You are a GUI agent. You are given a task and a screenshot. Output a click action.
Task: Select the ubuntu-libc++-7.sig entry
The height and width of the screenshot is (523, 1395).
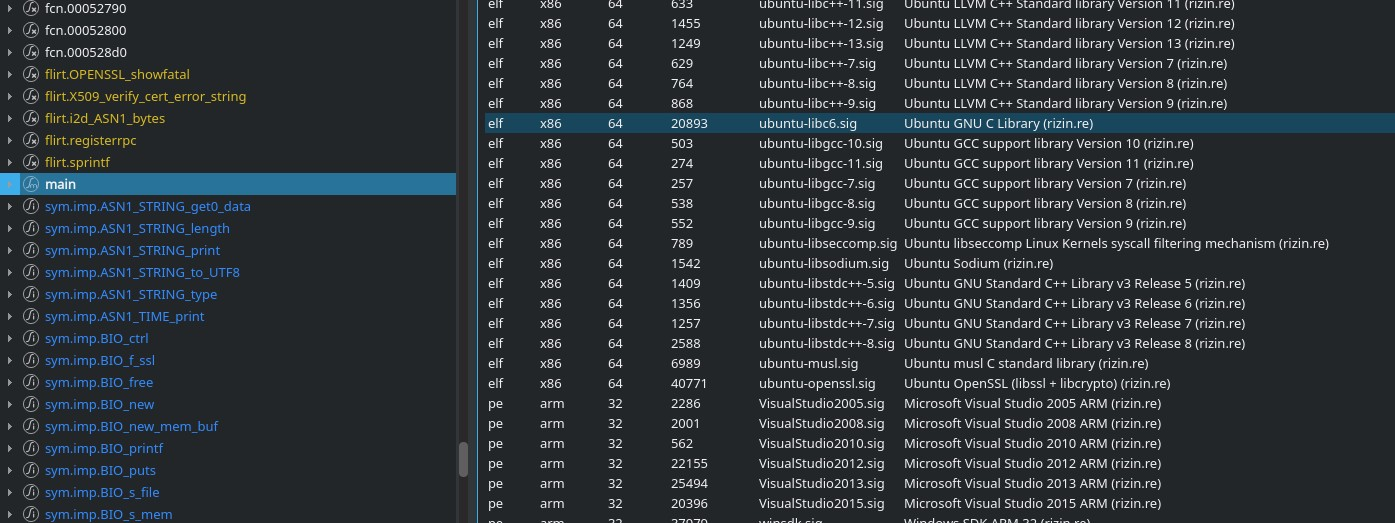pos(817,63)
